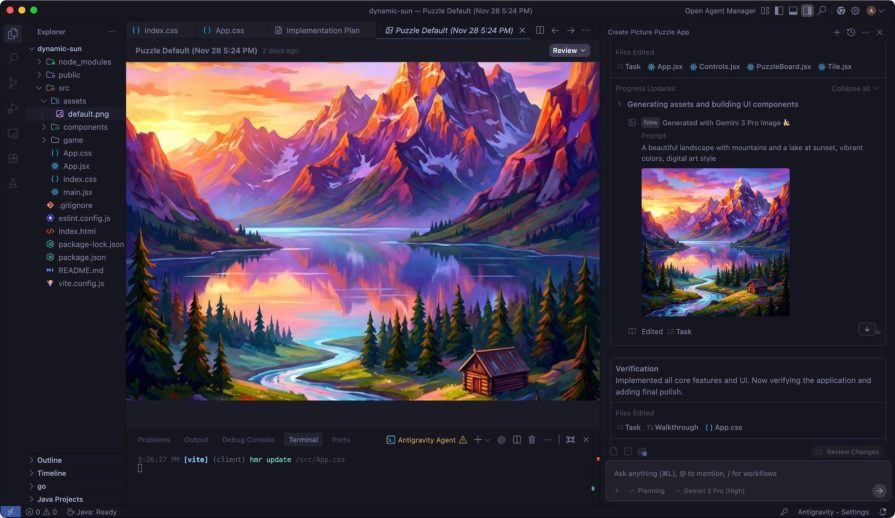
Task: Kill terminal using the trash icon
Action: 532,439
